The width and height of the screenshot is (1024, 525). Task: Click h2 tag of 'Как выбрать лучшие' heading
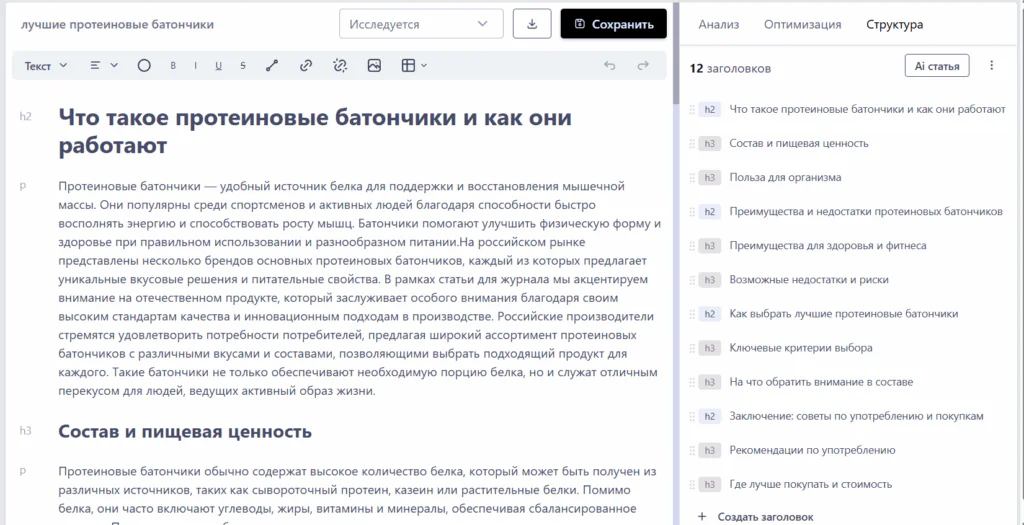click(709, 314)
